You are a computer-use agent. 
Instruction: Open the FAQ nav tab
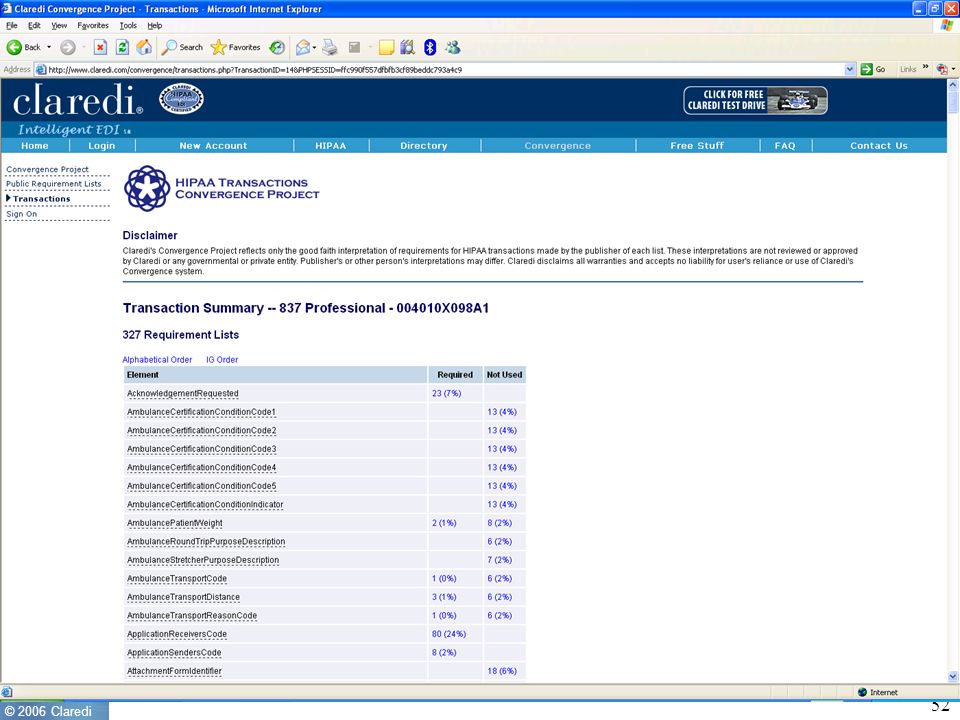[x=785, y=146]
